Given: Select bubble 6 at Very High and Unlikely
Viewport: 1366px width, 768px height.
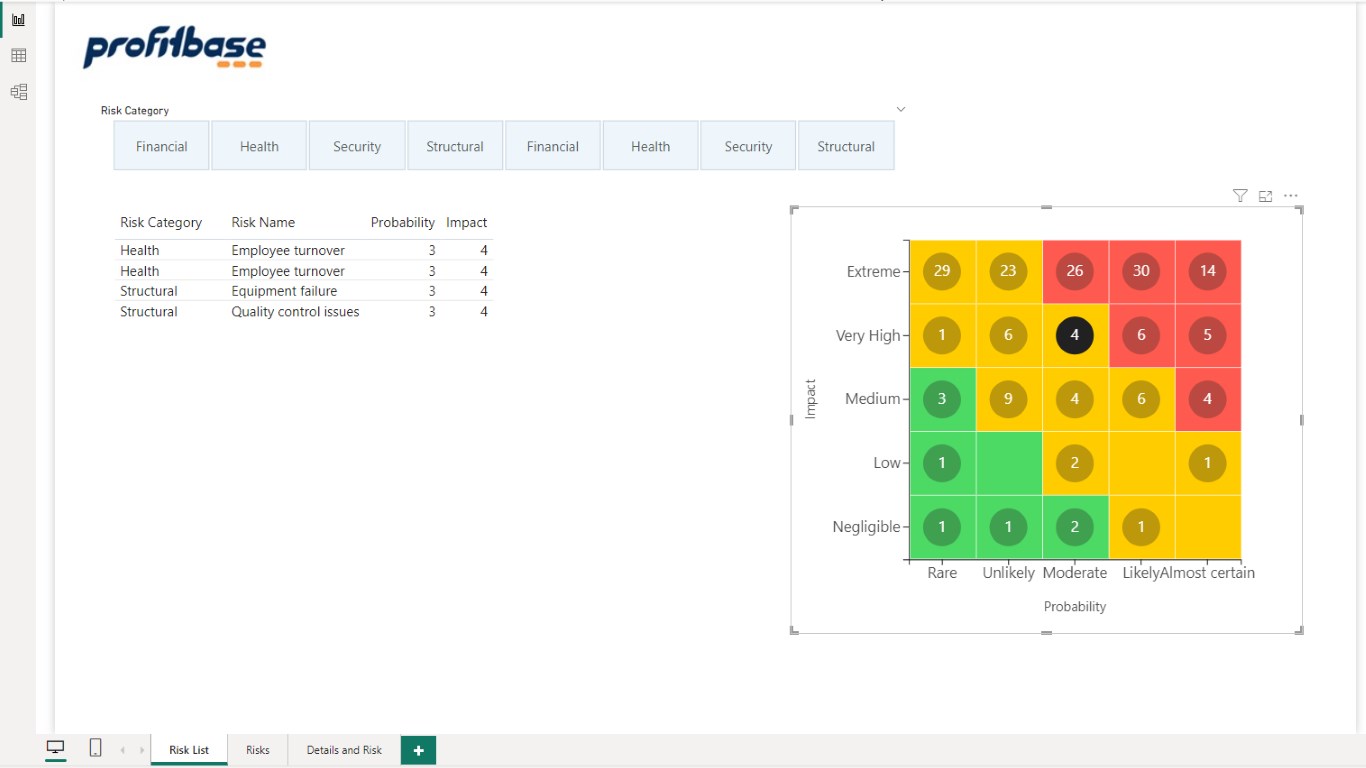Looking at the screenshot, I should click(x=1008, y=335).
